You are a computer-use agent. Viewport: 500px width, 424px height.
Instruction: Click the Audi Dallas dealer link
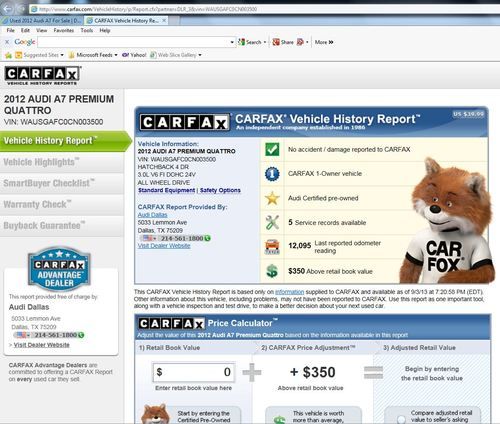(152, 215)
